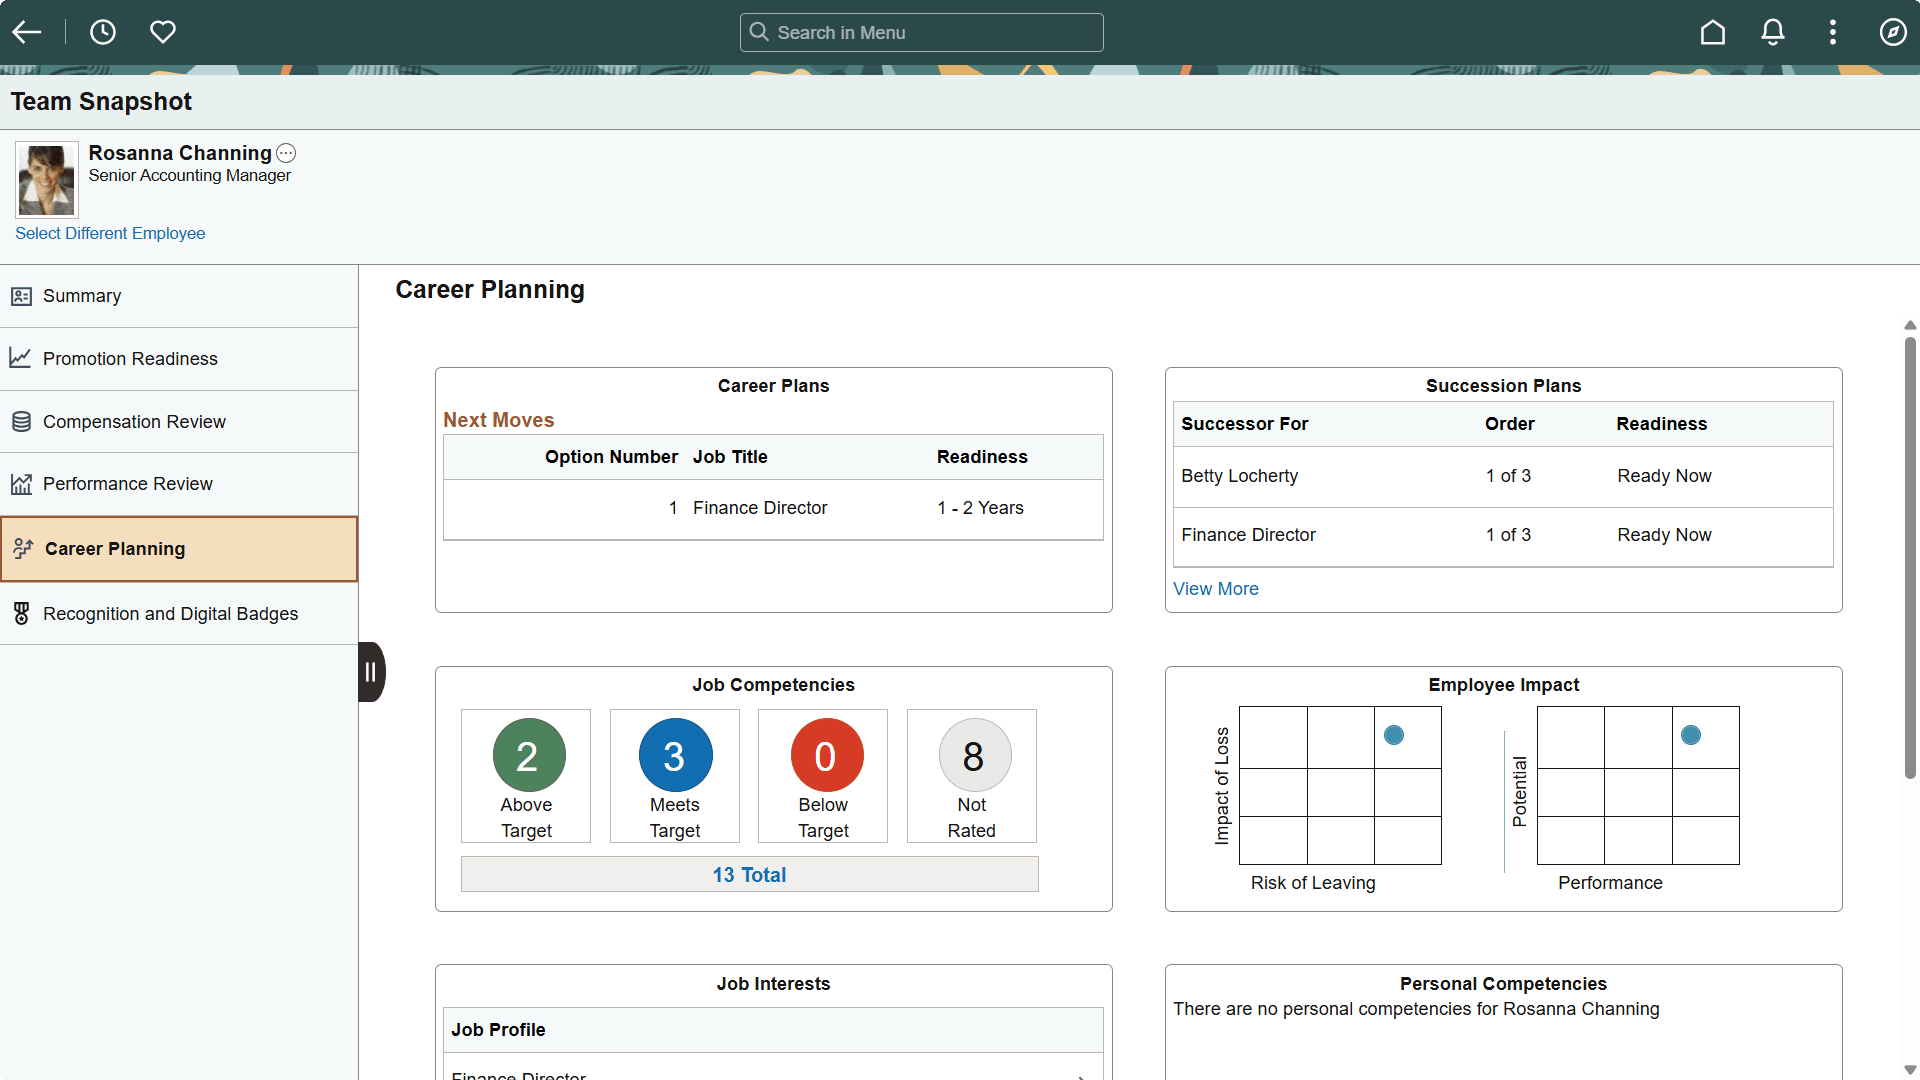
Task: Click the Not Rated competency tile
Action: point(972,776)
